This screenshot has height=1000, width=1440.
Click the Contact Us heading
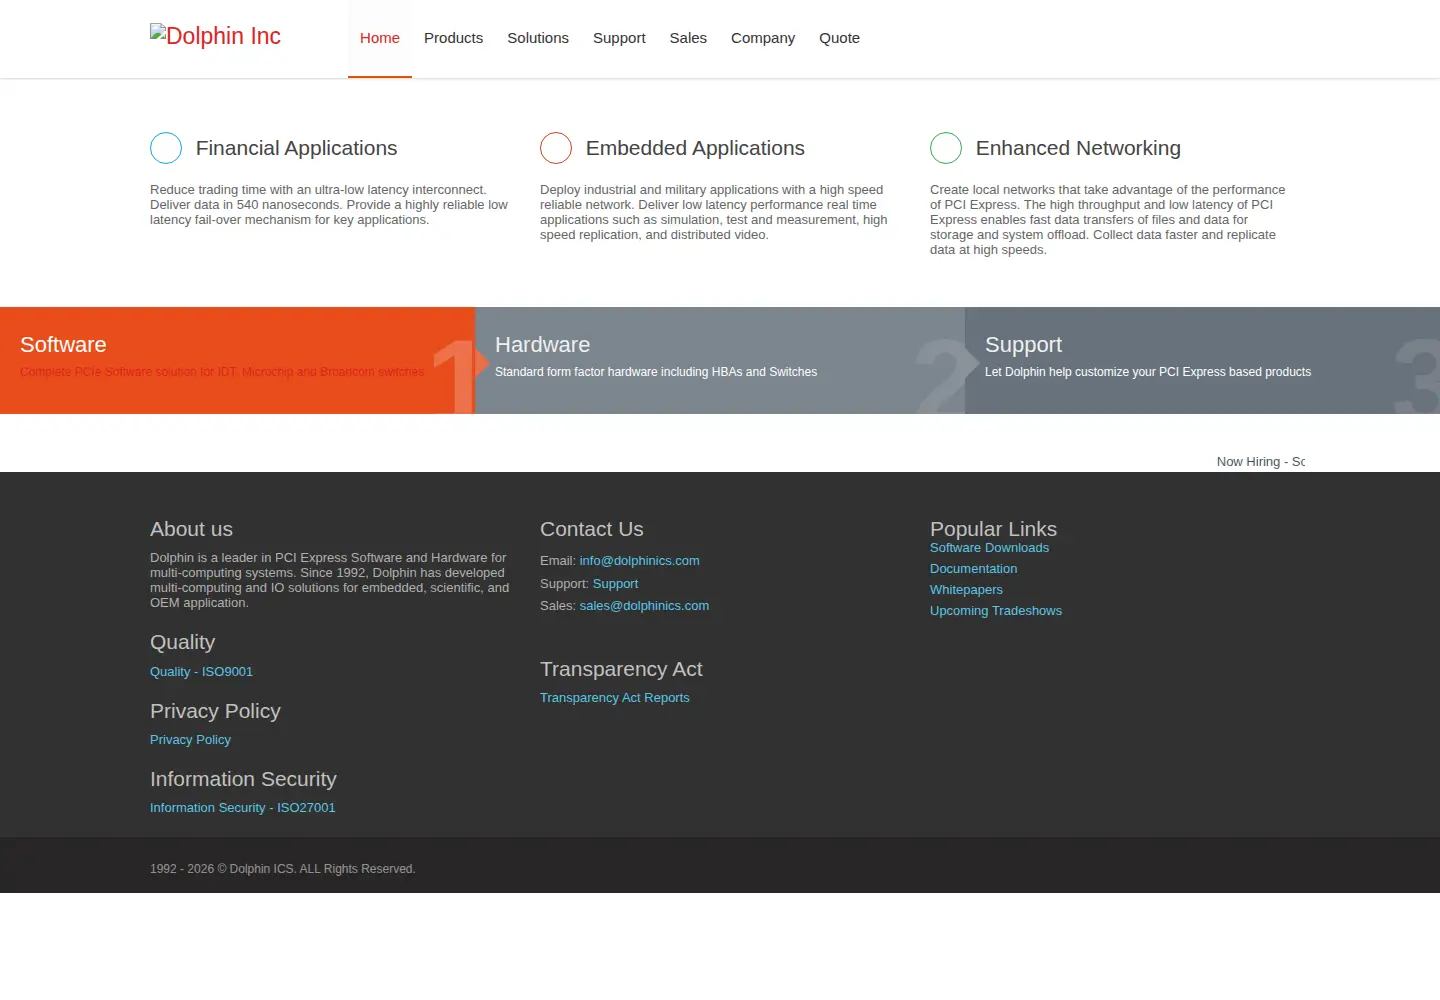[592, 529]
